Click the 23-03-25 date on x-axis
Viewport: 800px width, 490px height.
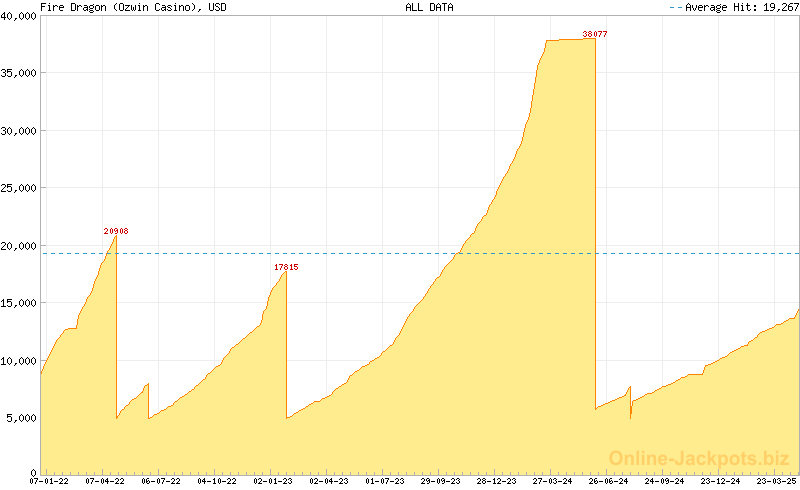pyautogui.click(x=775, y=481)
